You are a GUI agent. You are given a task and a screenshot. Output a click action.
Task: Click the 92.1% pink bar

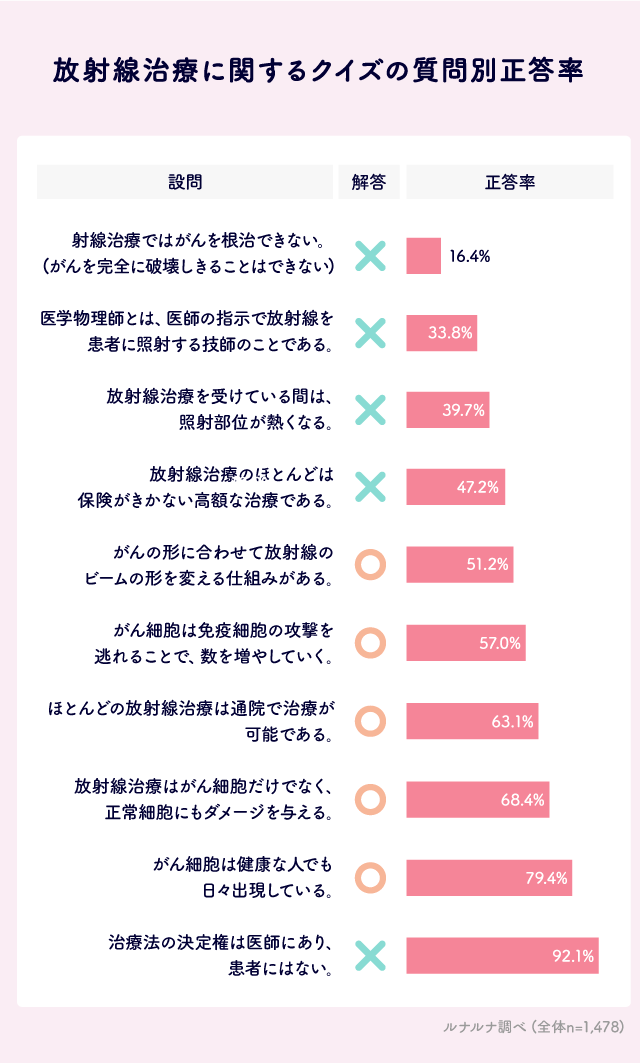point(502,955)
